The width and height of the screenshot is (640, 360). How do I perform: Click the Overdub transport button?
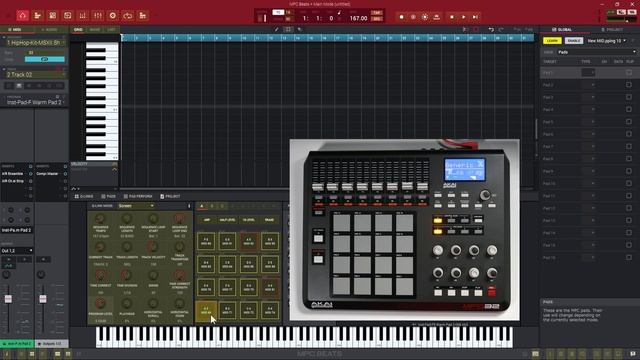coord(413,17)
